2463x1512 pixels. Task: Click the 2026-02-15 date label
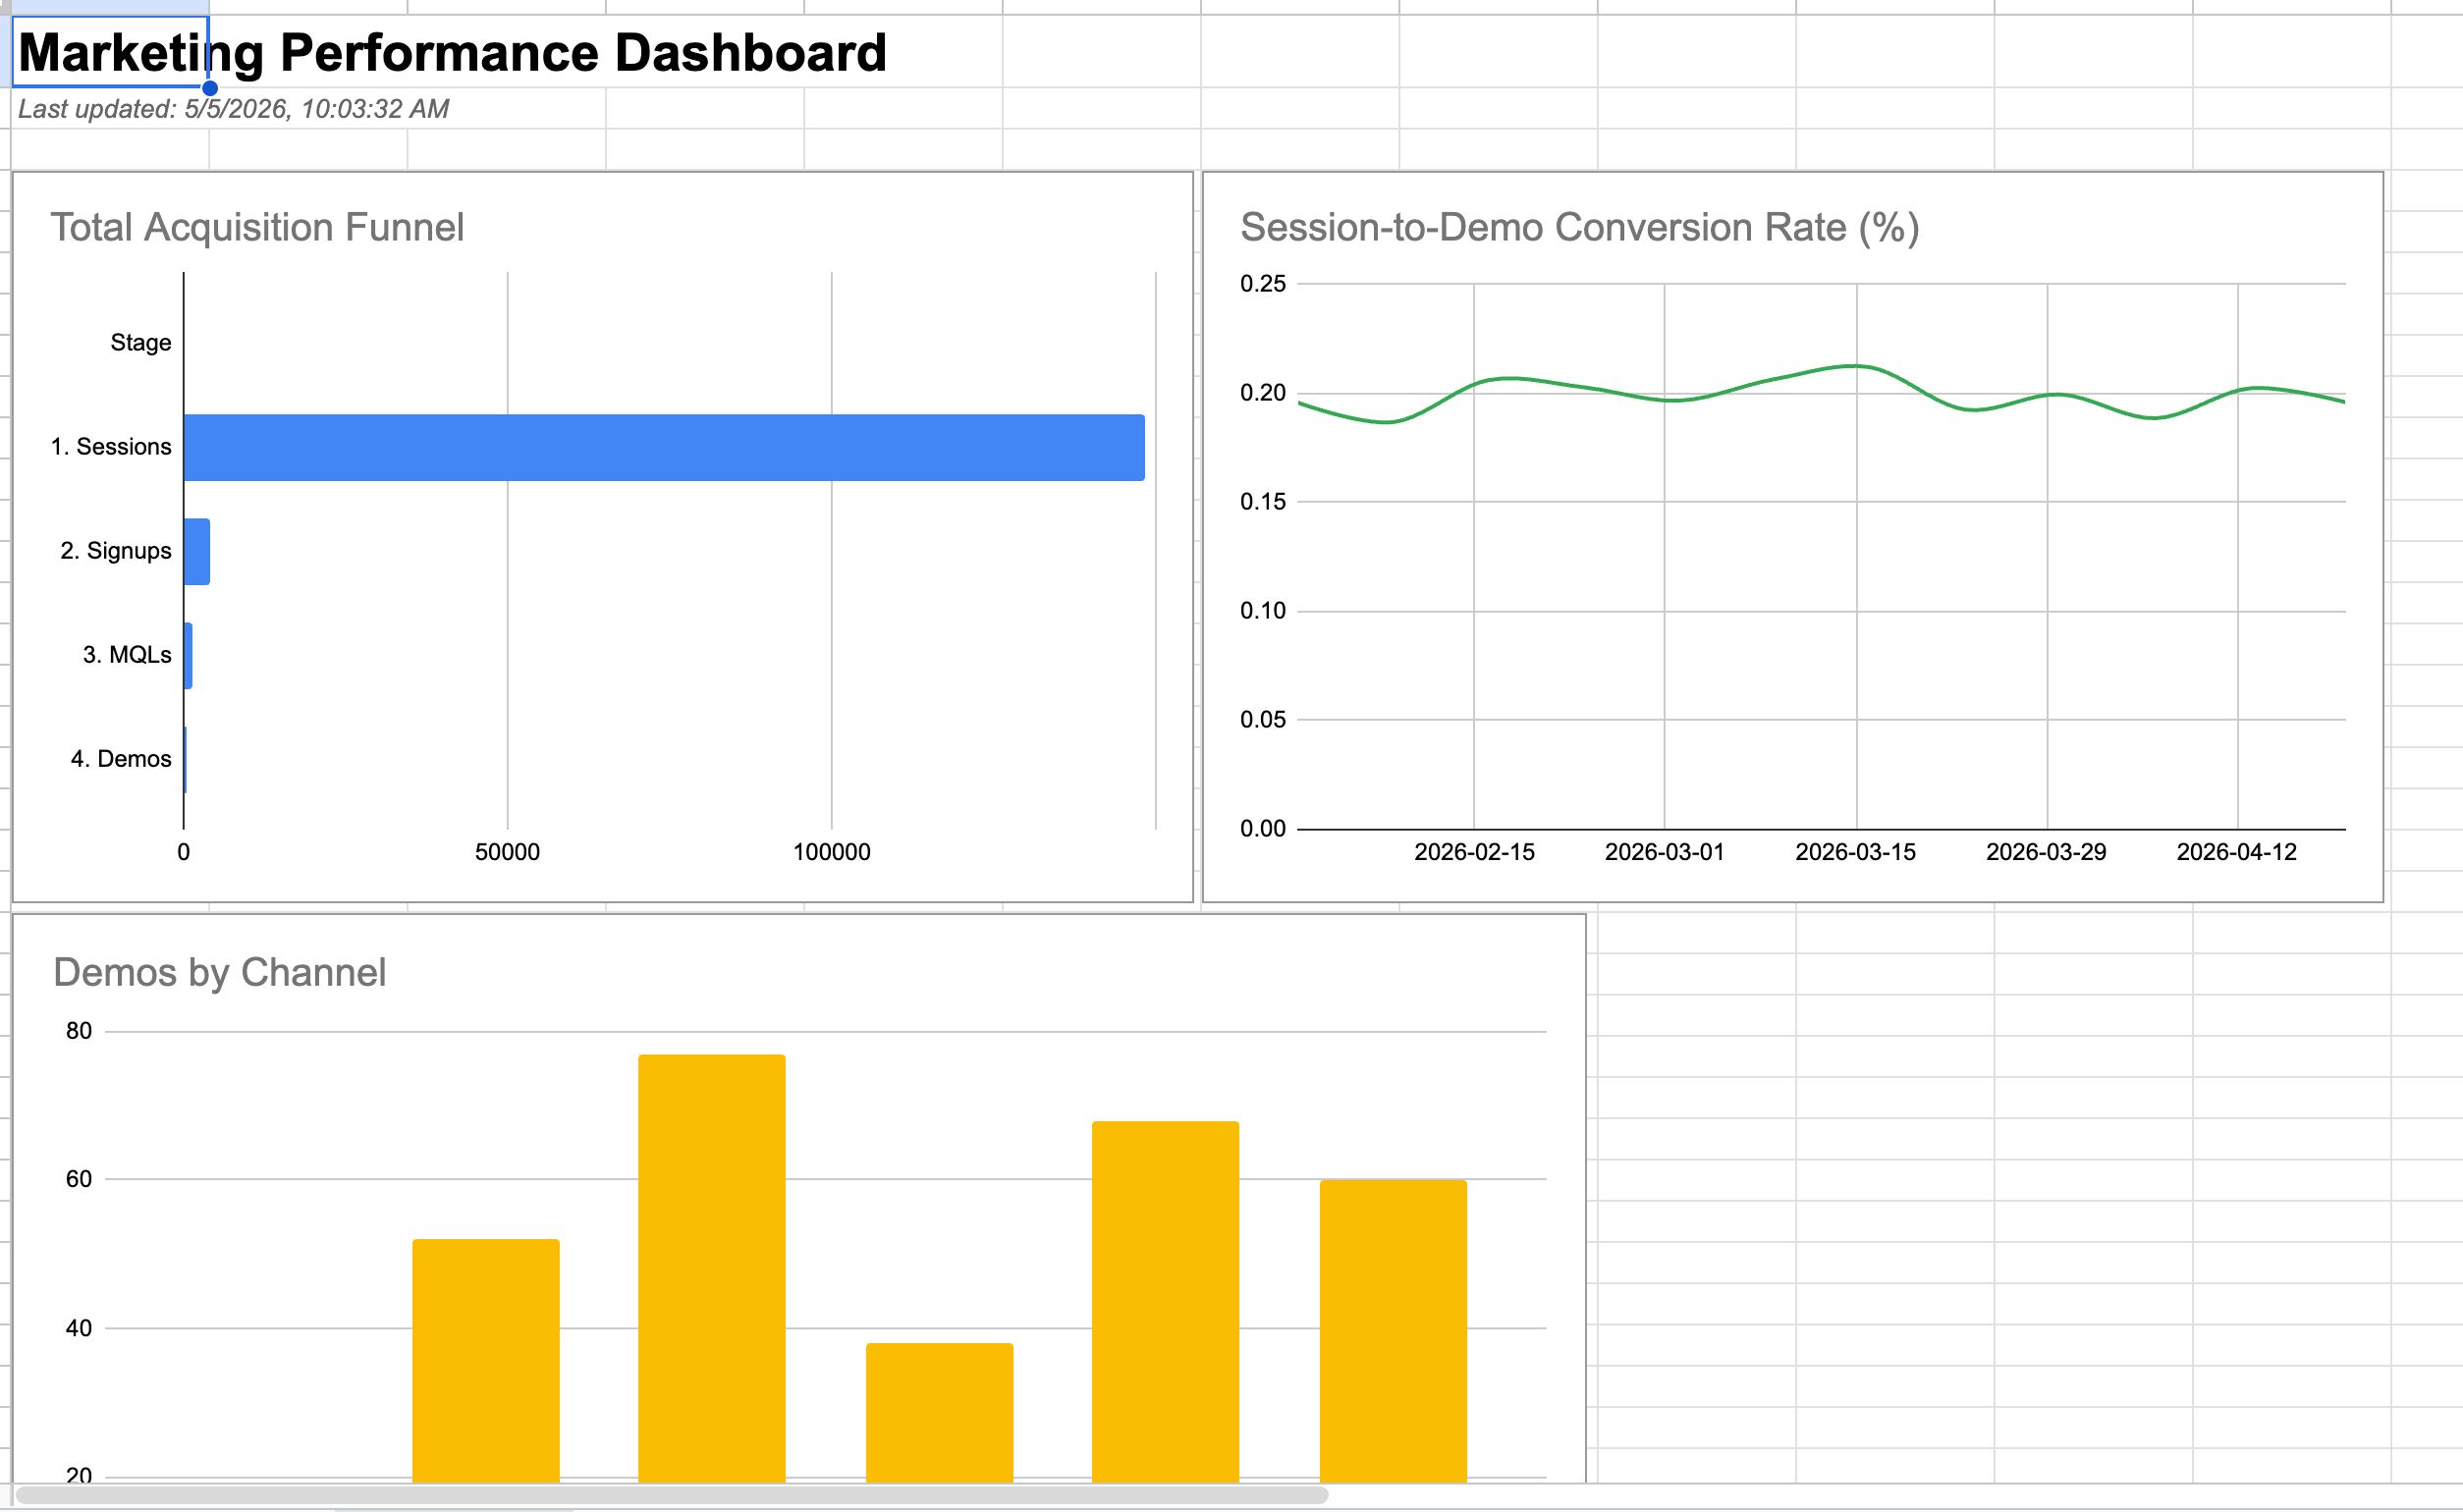click(1474, 852)
